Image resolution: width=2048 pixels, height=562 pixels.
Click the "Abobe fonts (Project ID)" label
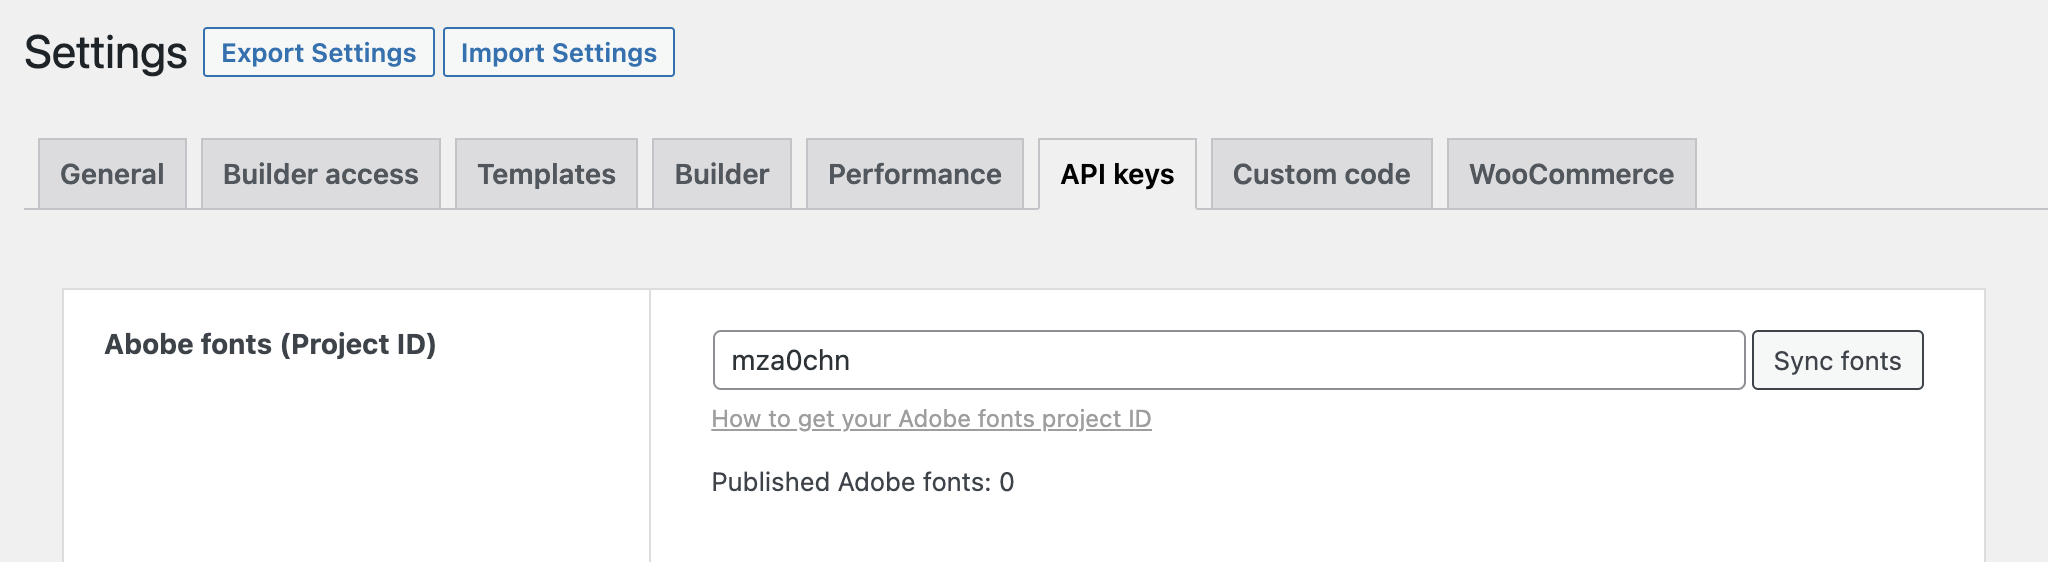coord(270,344)
